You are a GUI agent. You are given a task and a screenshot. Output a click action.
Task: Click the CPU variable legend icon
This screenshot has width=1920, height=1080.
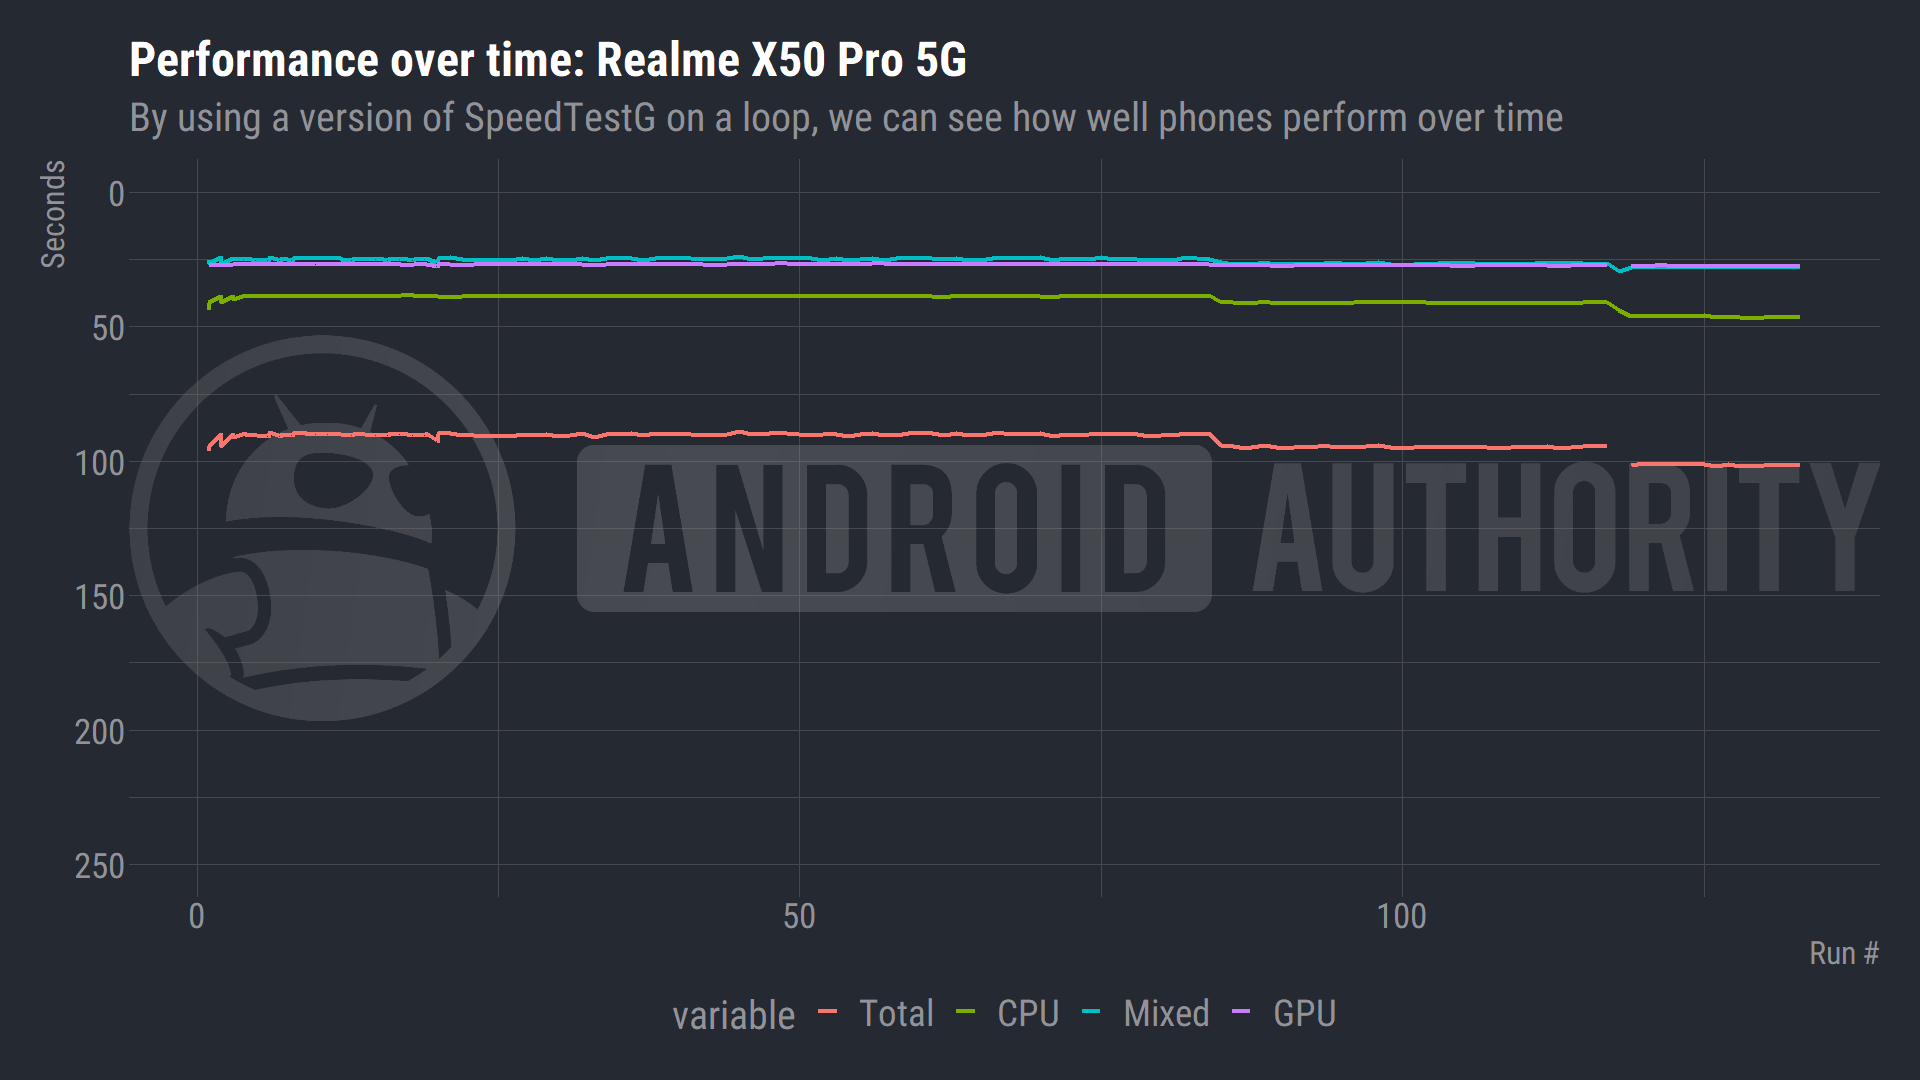[x=965, y=1011]
